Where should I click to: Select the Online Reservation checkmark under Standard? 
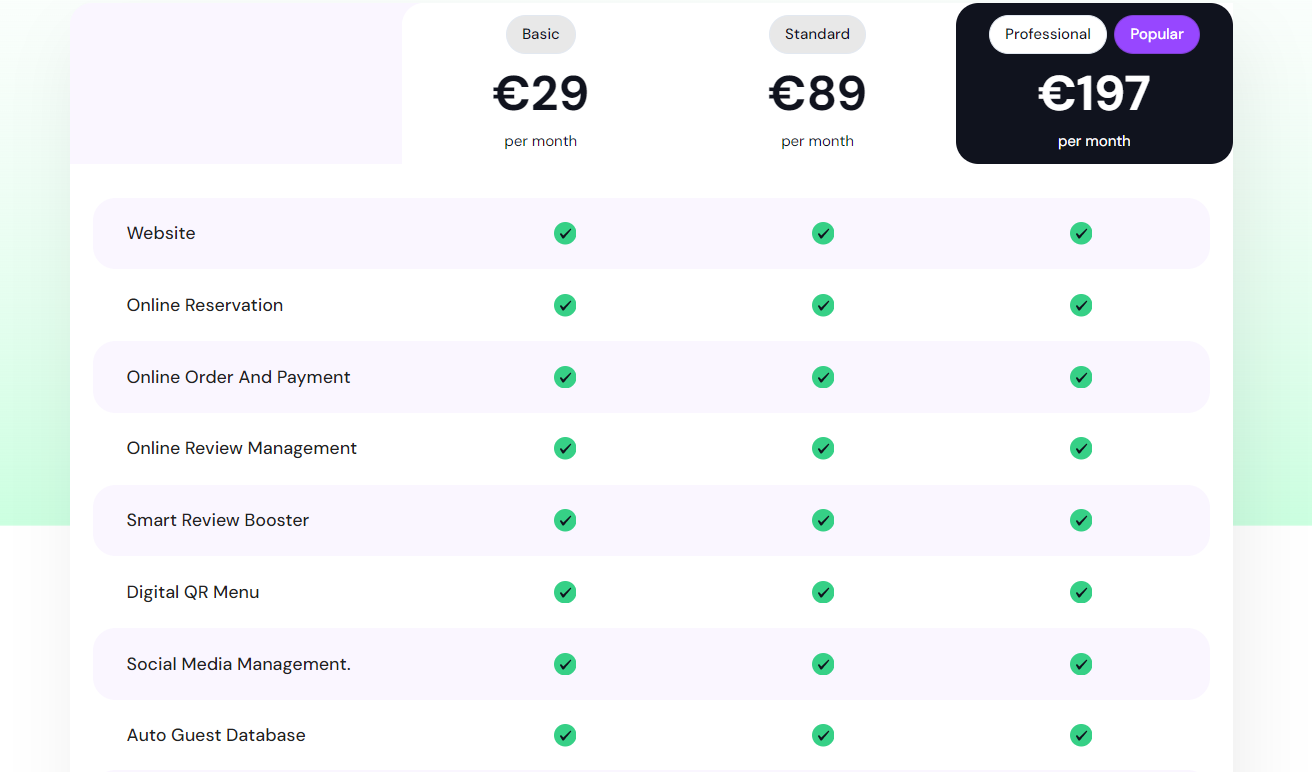(822, 305)
